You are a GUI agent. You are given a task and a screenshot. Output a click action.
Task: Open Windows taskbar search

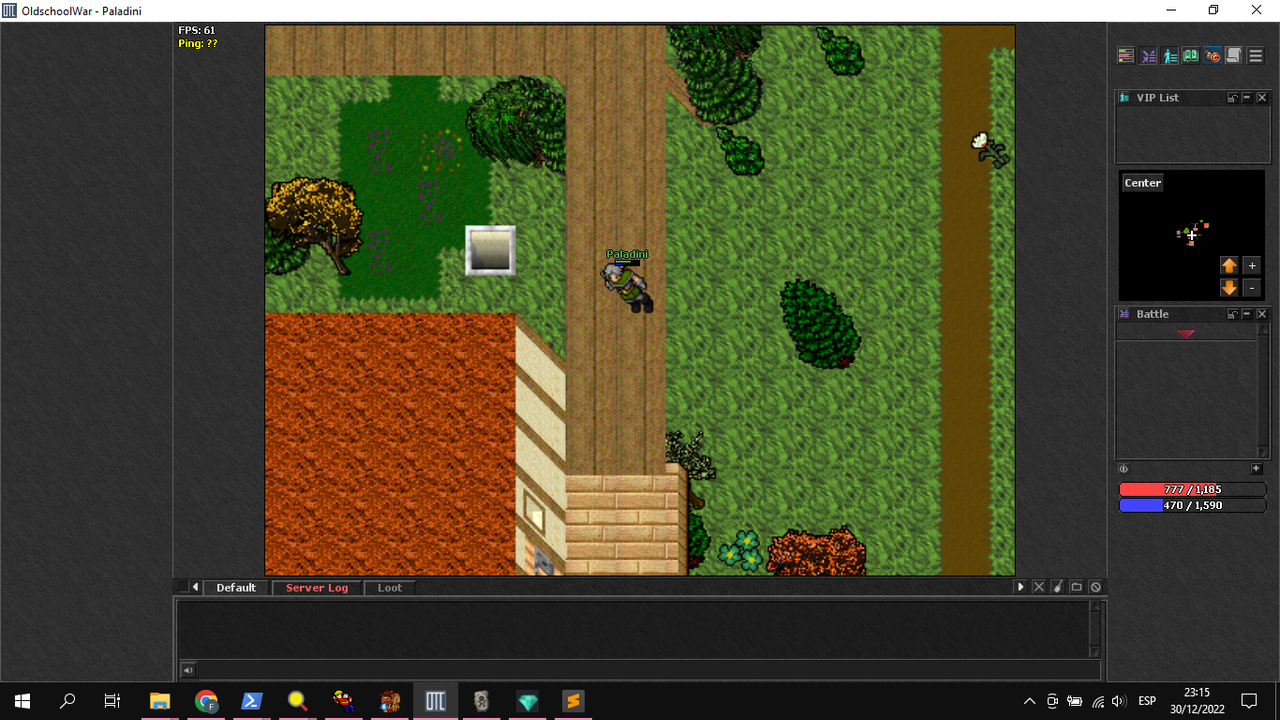coord(68,701)
